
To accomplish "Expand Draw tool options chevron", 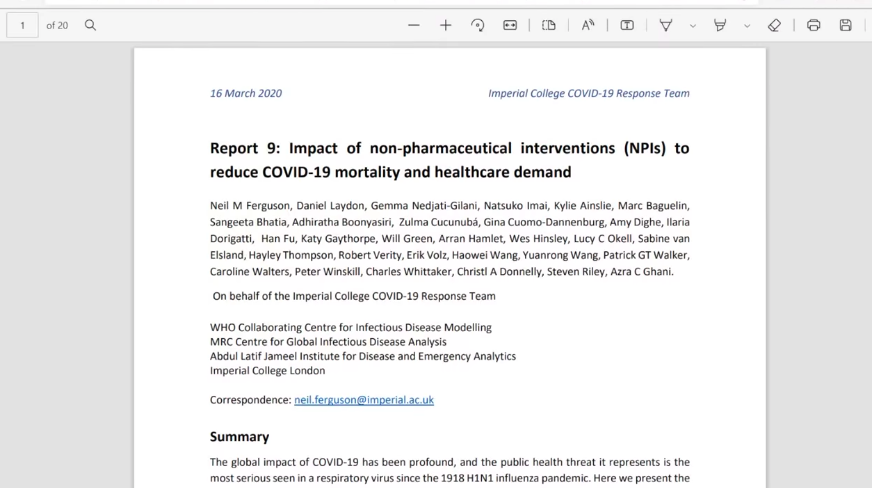I will click(692, 26).
